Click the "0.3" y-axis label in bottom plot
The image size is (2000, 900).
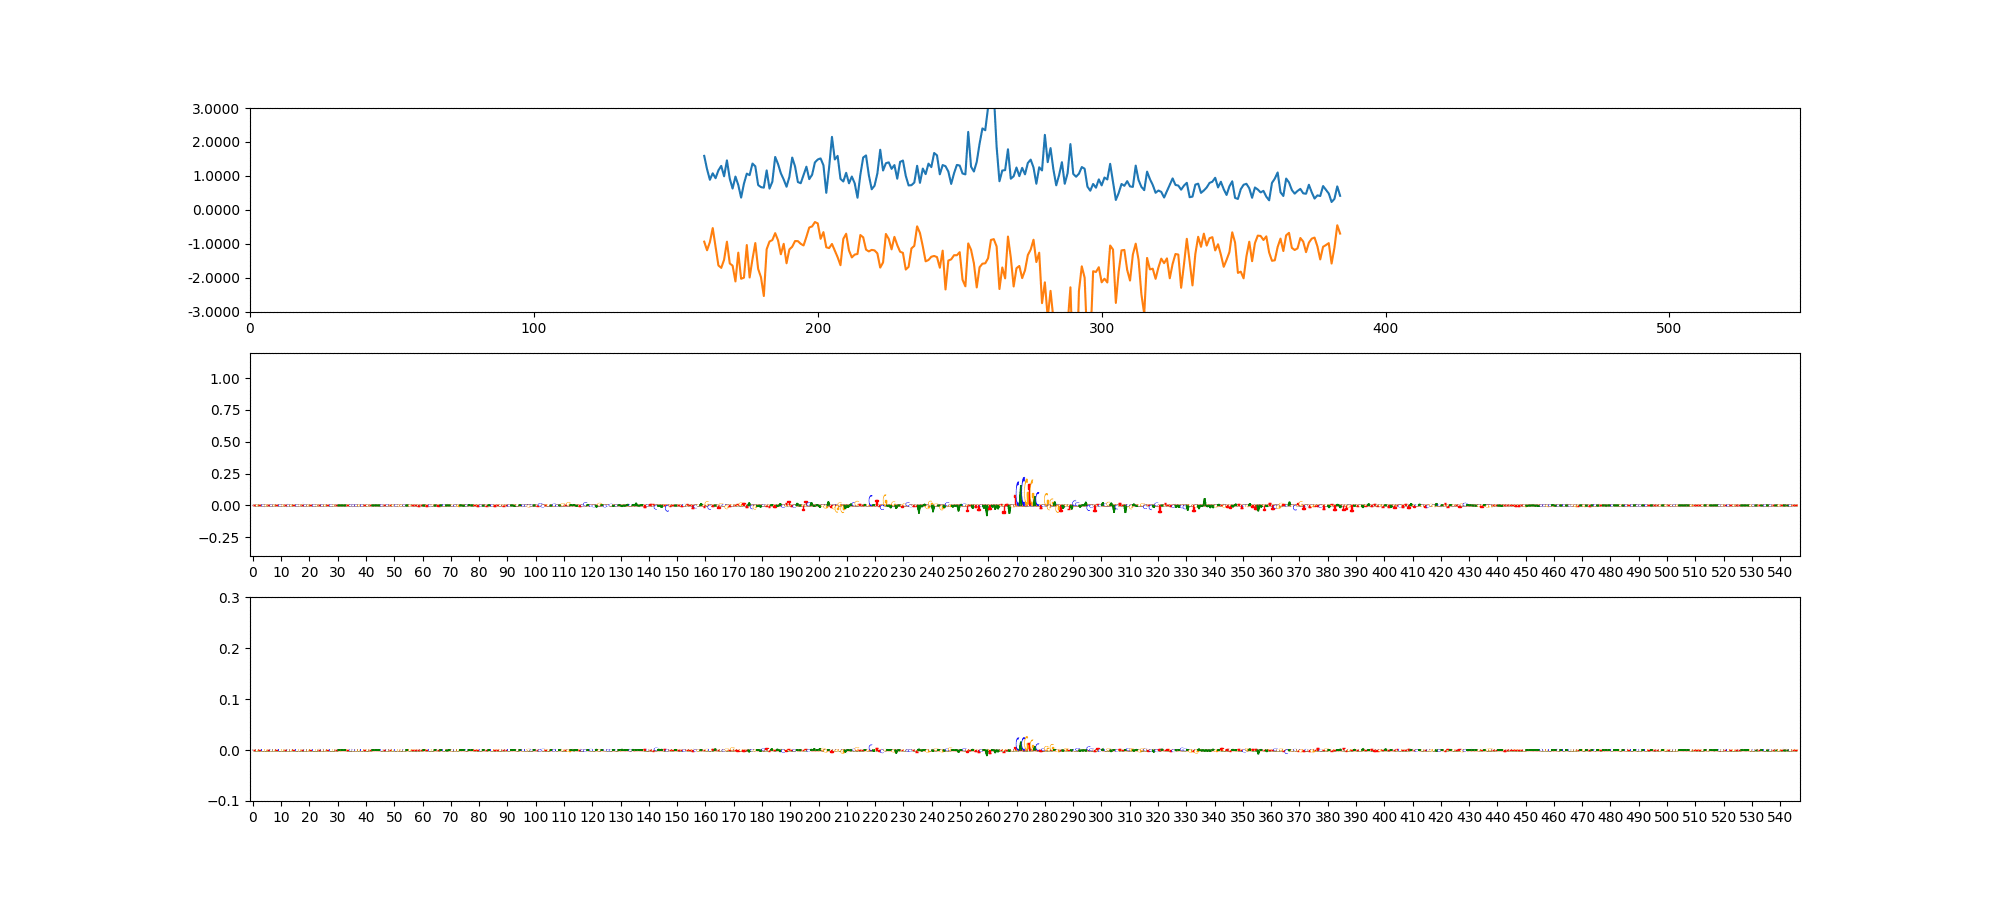click(x=229, y=598)
